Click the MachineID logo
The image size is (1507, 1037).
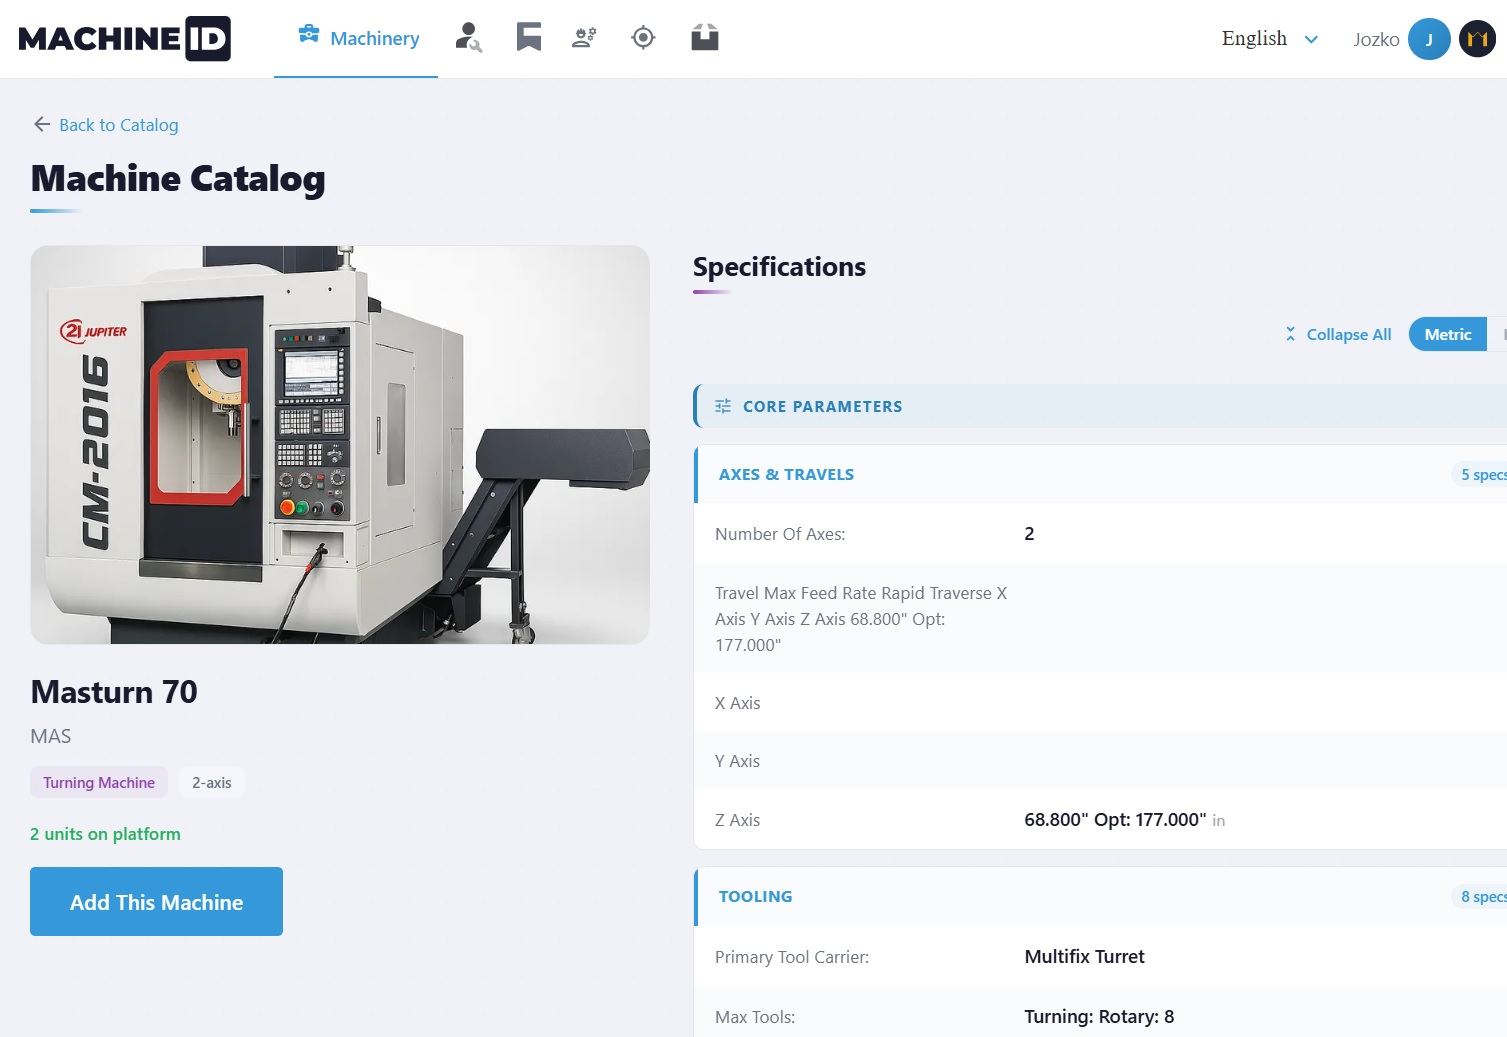coord(125,39)
